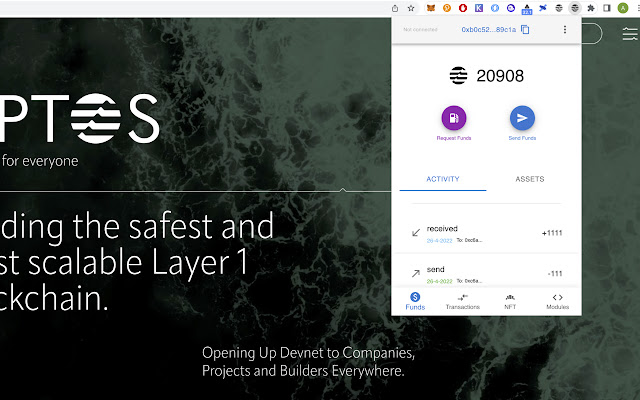Open the Extensions puzzle piece menu
The width and height of the screenshot is (640, 400).
coord(591,8)
